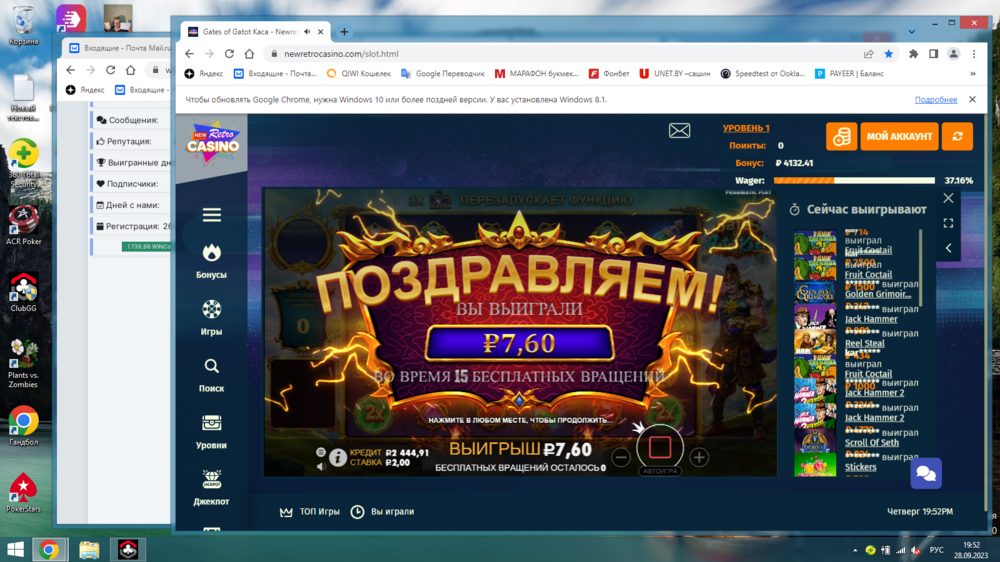1000x562 pixels.
Task: Click the orange refresh balance icon
Action: click(x=957, y=137)
